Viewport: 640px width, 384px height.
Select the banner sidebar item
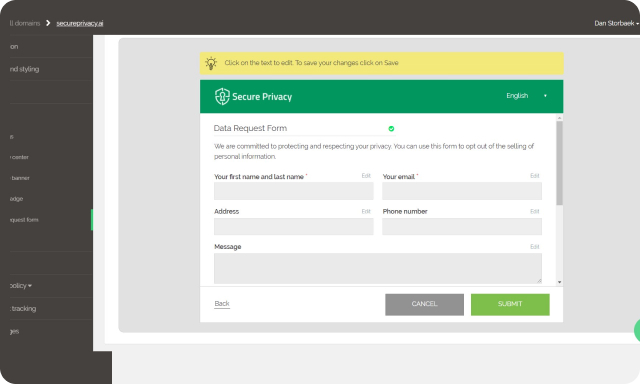20,178
